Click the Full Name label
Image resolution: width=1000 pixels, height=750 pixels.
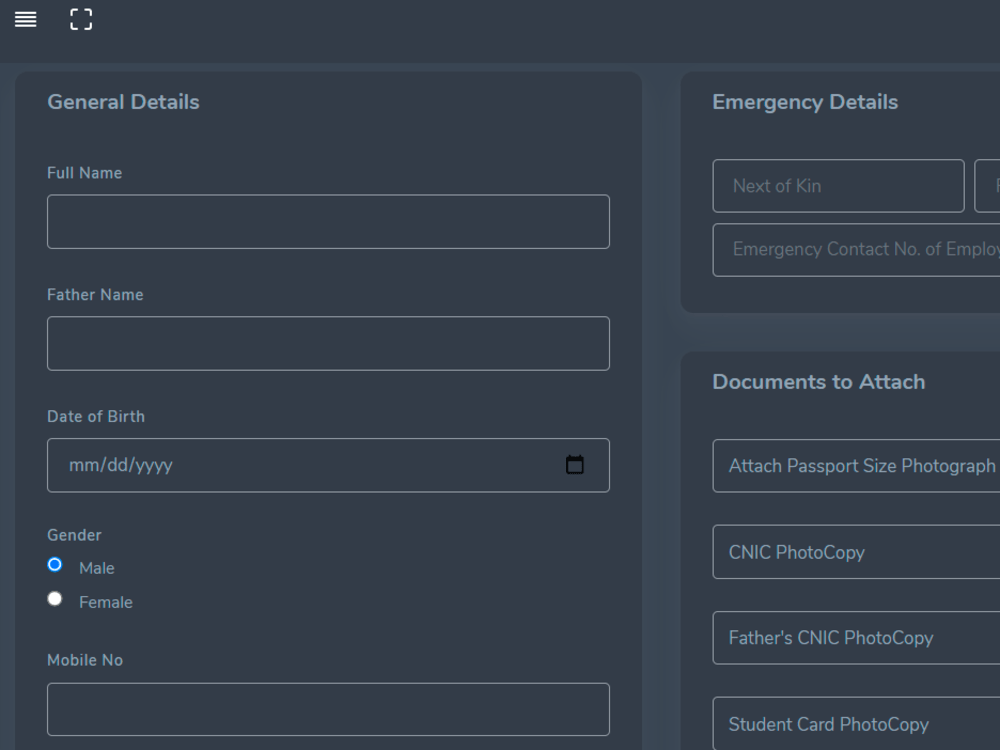[x=84, y=173]
